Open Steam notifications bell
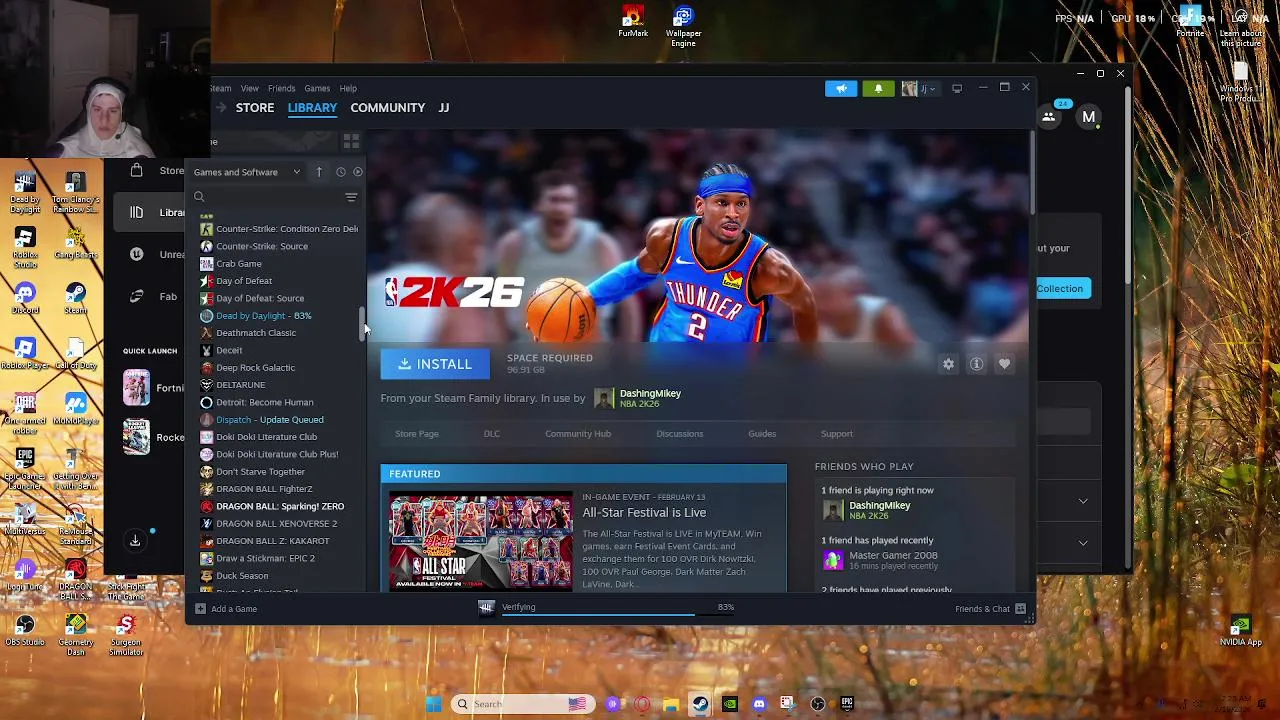The height and width of the screenshot is (720, 1280). [x=878, y=89]
